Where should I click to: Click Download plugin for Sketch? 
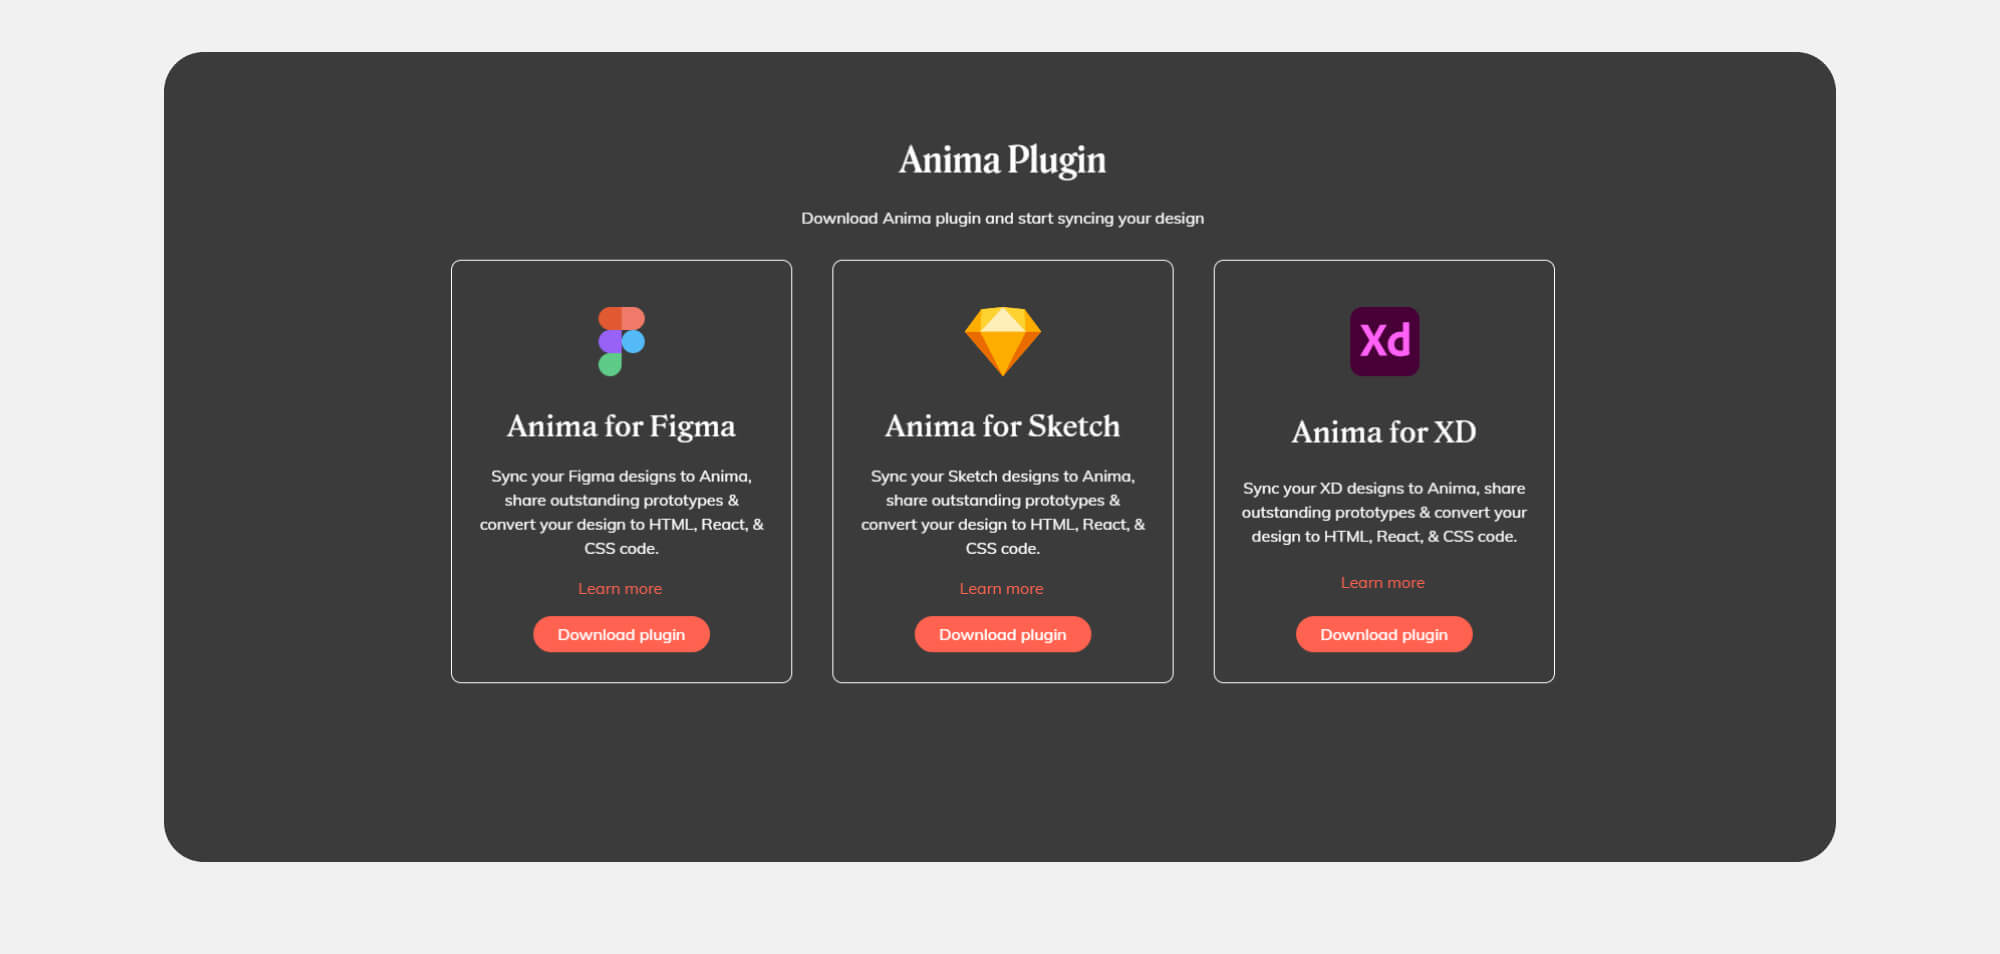[1002, 634]
